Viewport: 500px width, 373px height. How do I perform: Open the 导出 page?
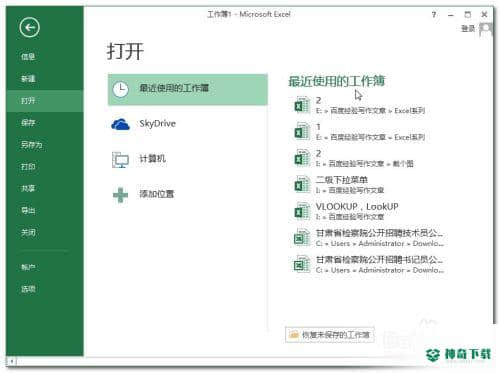pyautogui.click(x=28, y=210)
